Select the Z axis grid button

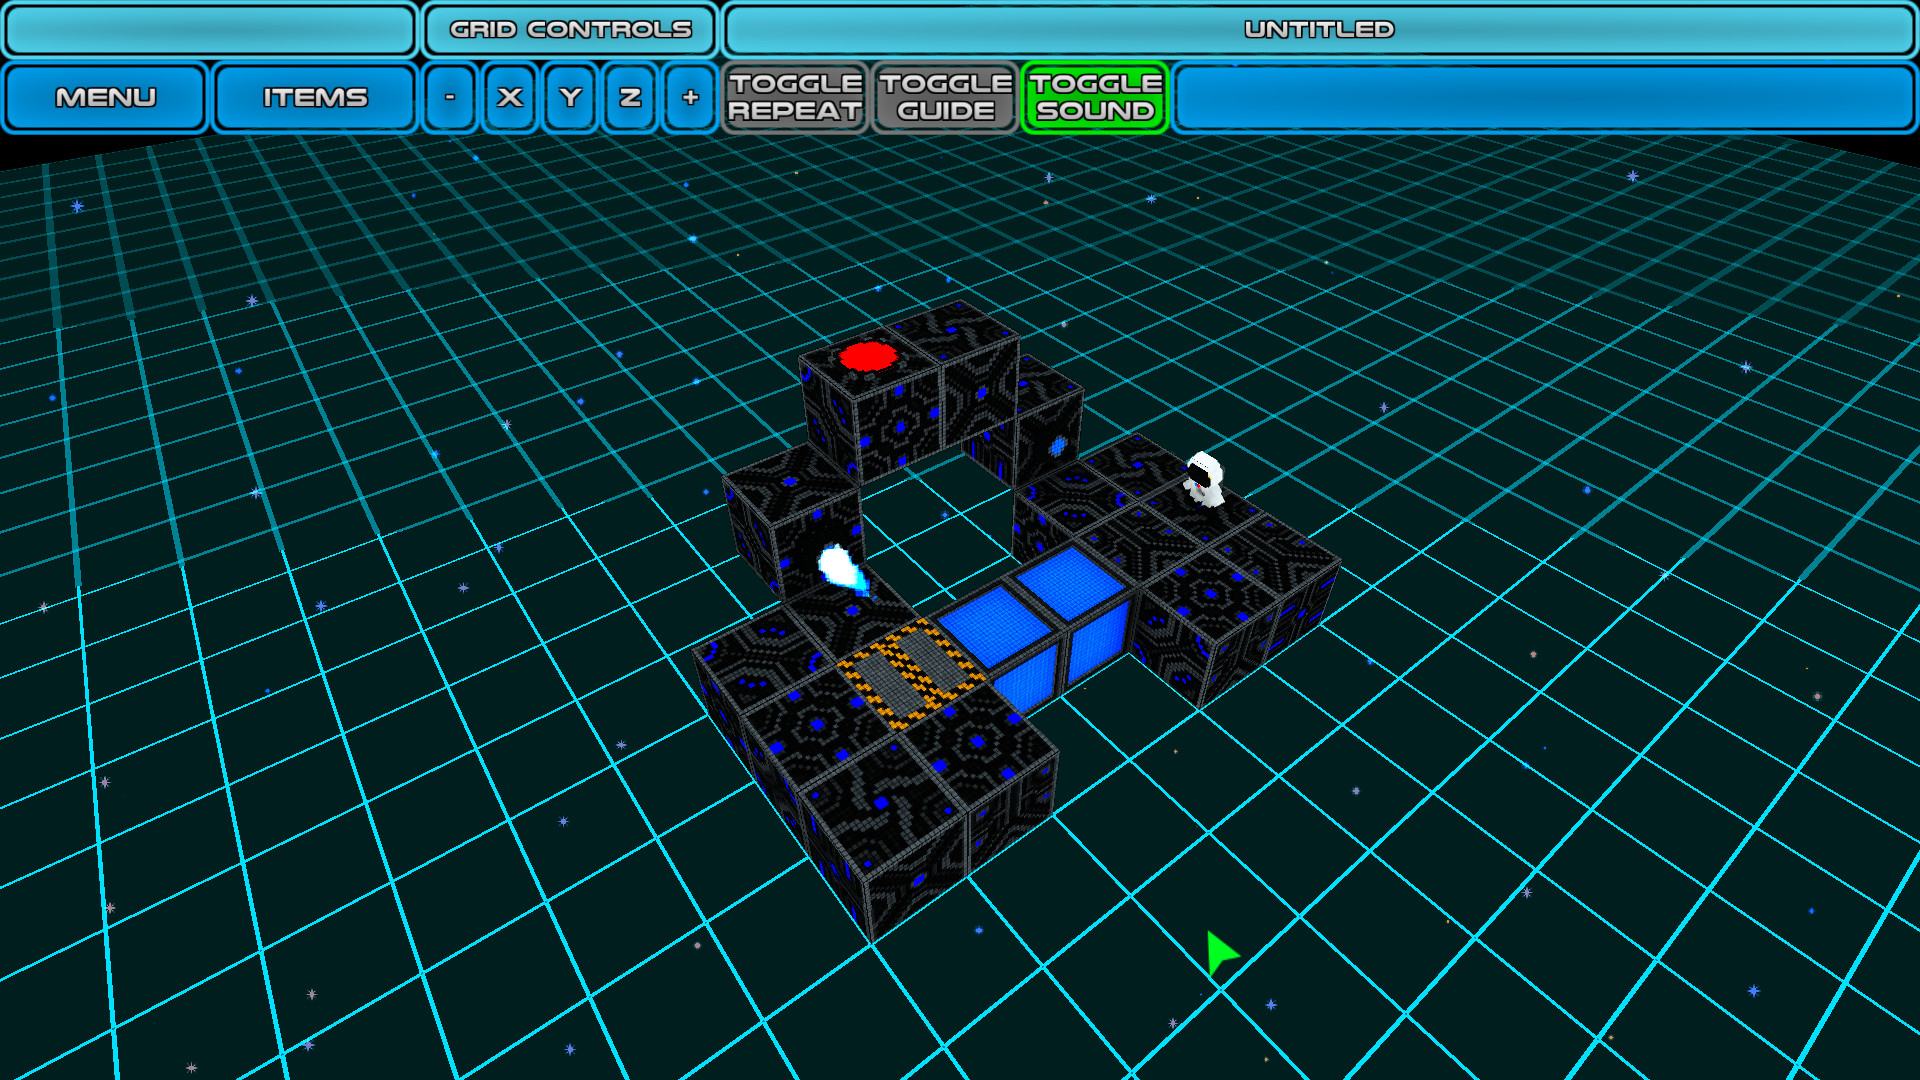(x=630, y=97)
